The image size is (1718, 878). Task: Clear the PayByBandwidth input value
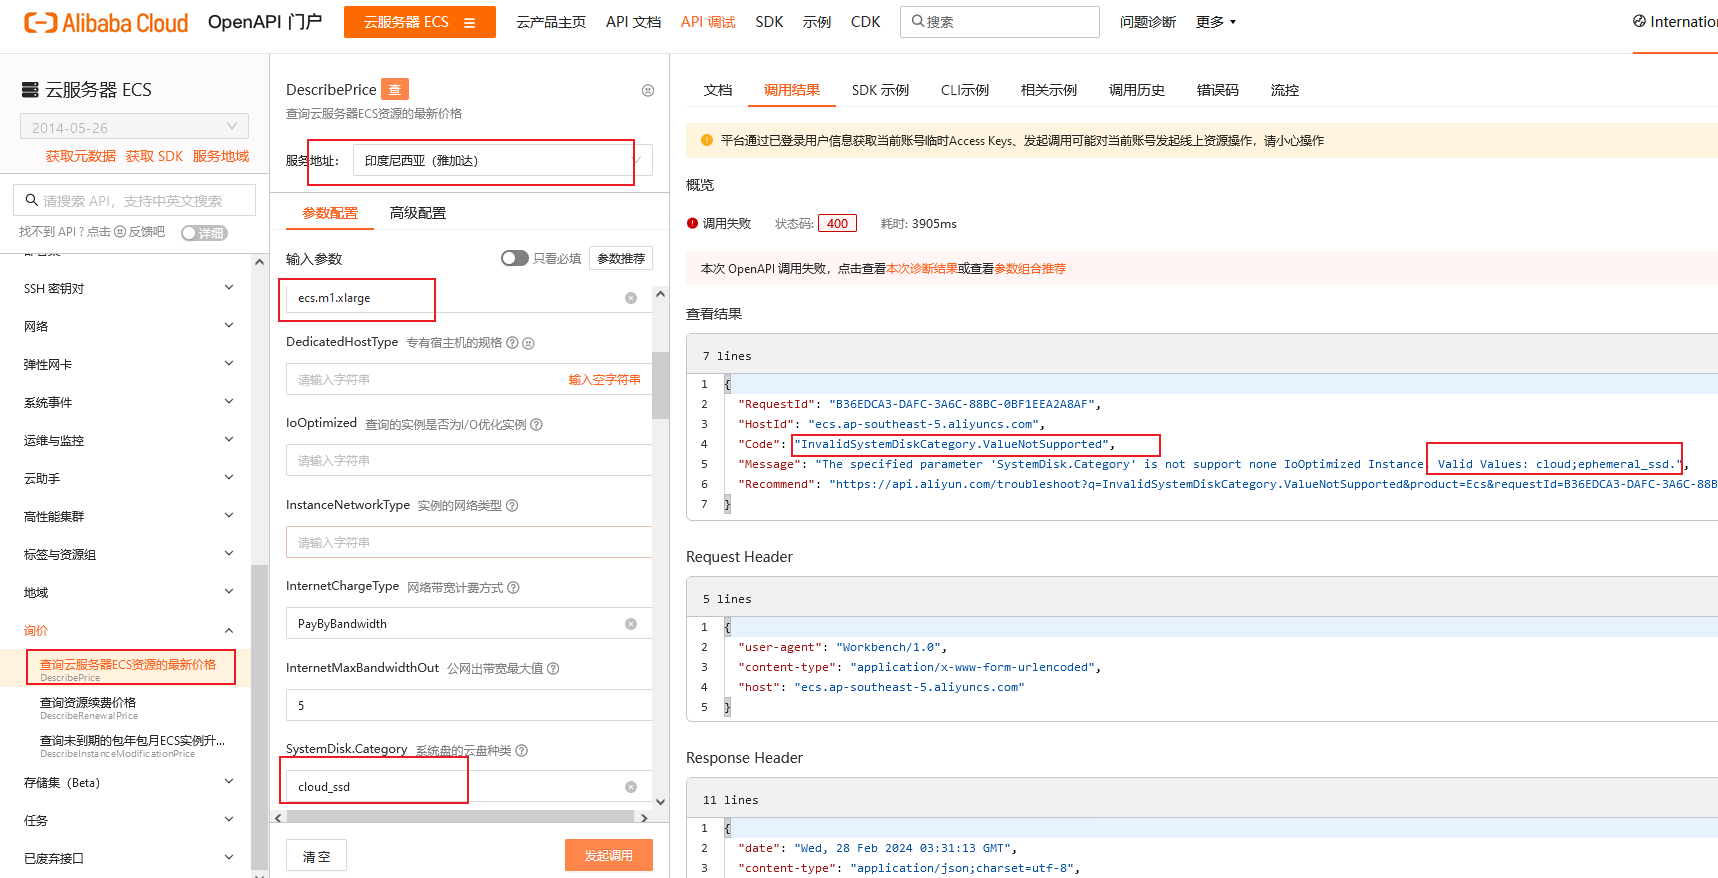click(631, 624)
